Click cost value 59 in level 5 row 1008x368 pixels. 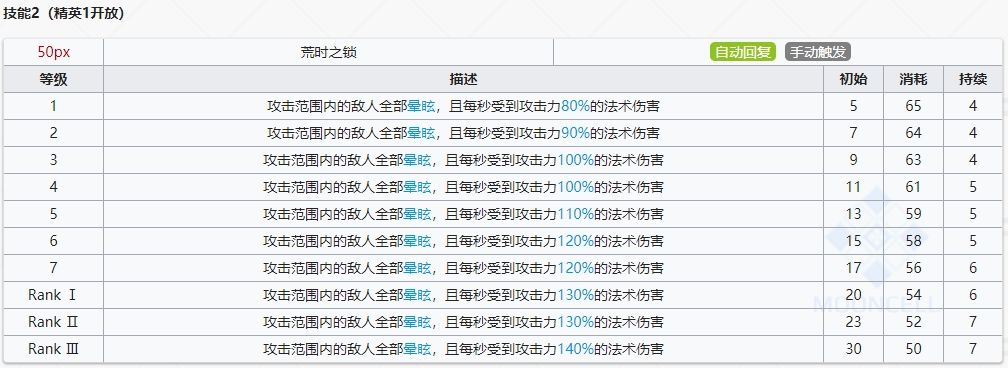tap(914, 214)
